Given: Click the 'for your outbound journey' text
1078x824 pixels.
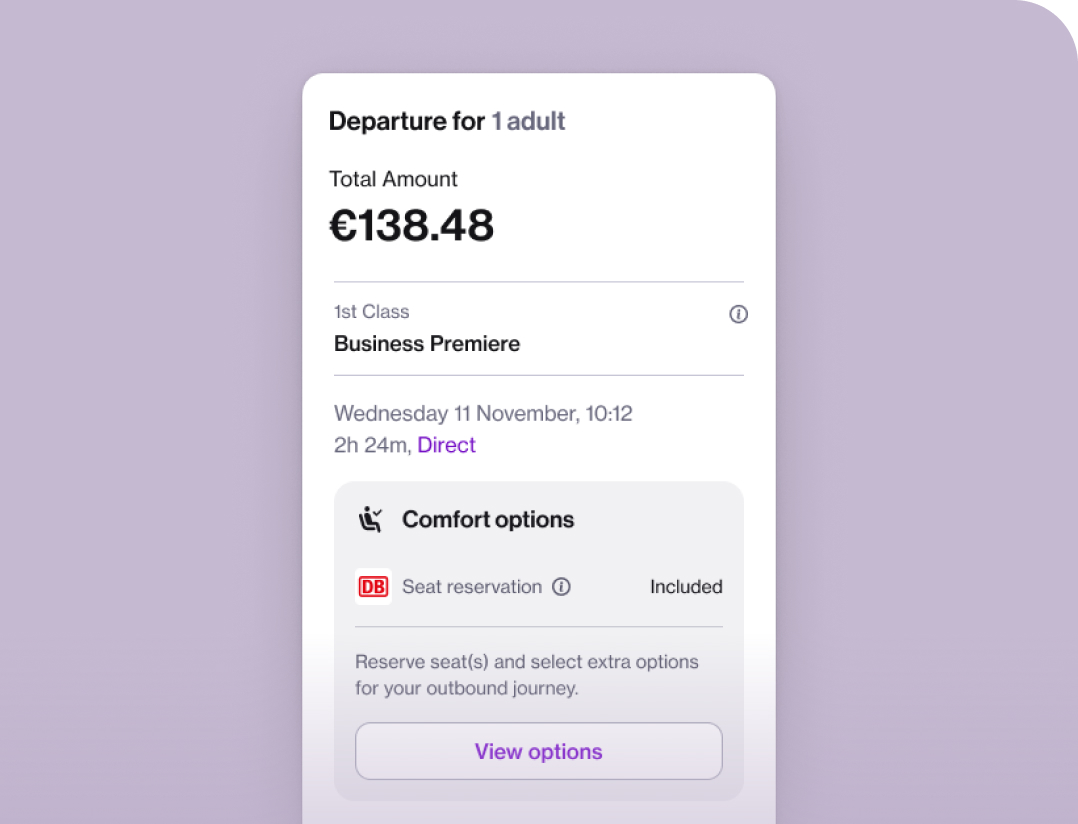Looking at the screenshot, I should [x=466, y=688].
